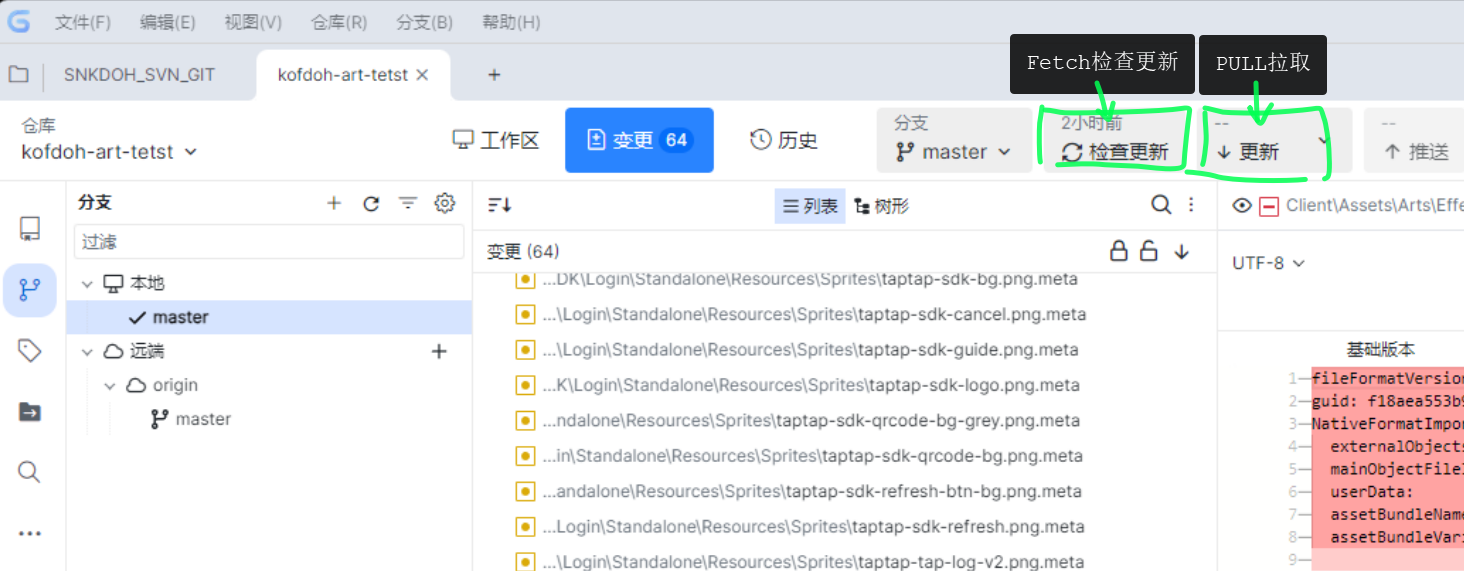Open the 编辑(E) menu
This screenshot has width=1464, height=571.
(168, 22)
